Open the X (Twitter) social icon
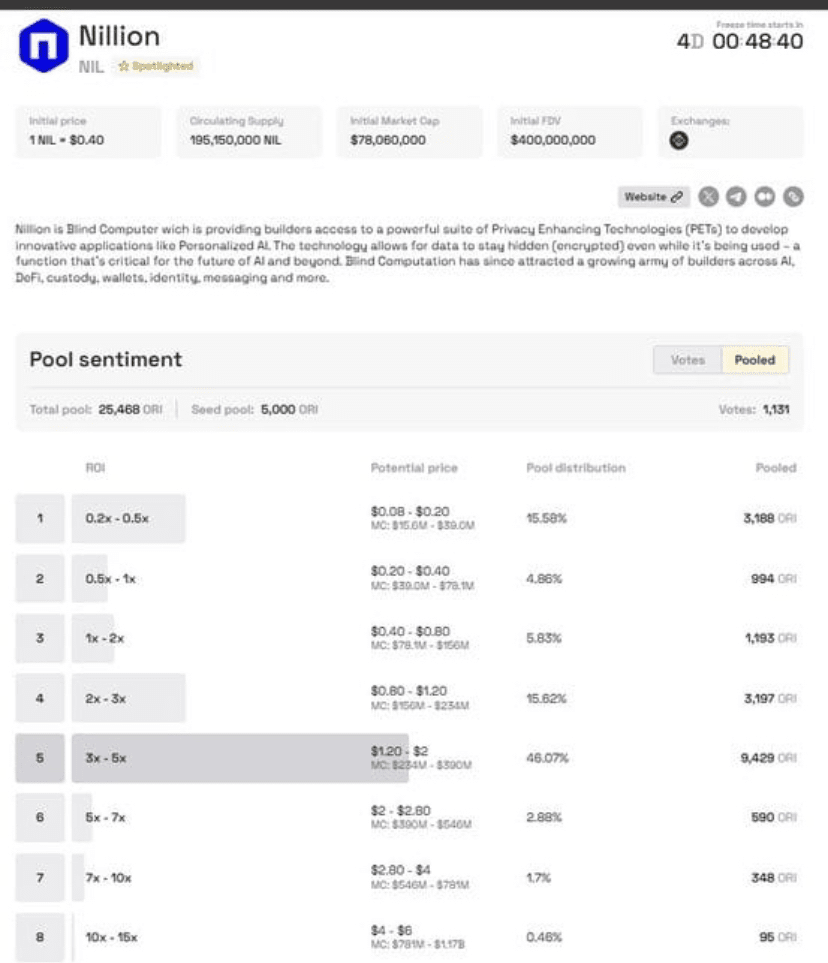Screen dimensions: 828x963 coord(708,197)
